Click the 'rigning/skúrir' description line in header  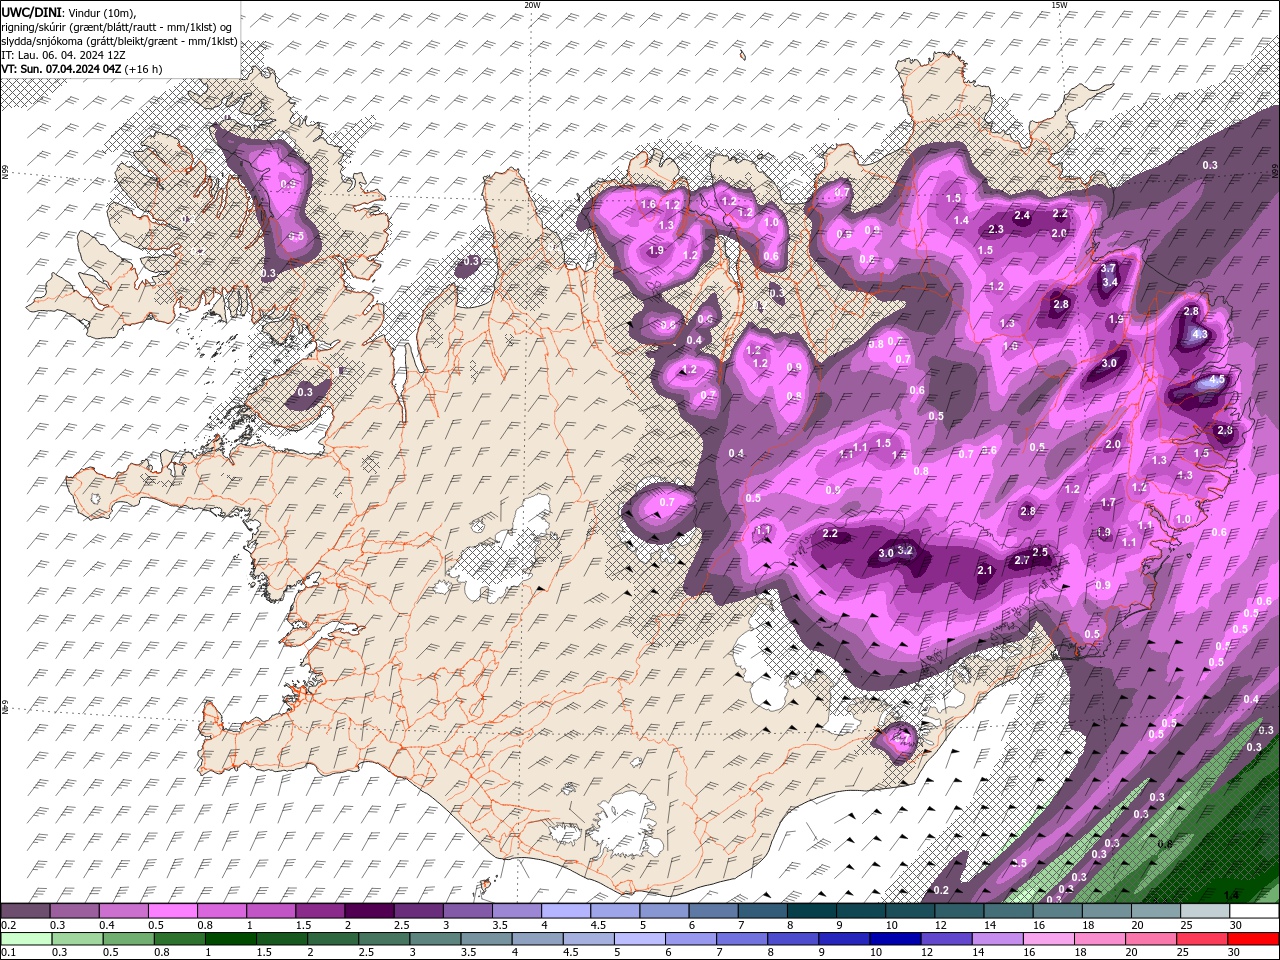tap(117, 27)
